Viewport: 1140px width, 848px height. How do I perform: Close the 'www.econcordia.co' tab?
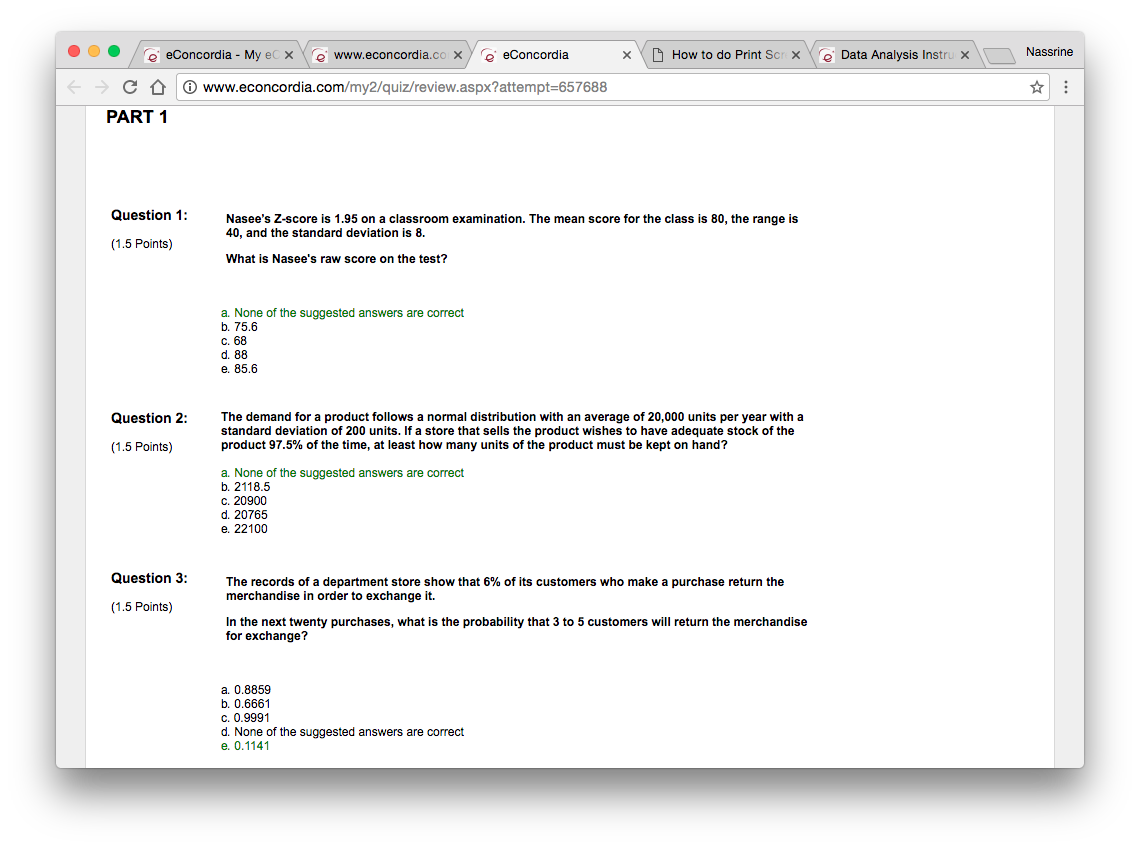pyautogui.click(x=457, y=55)
